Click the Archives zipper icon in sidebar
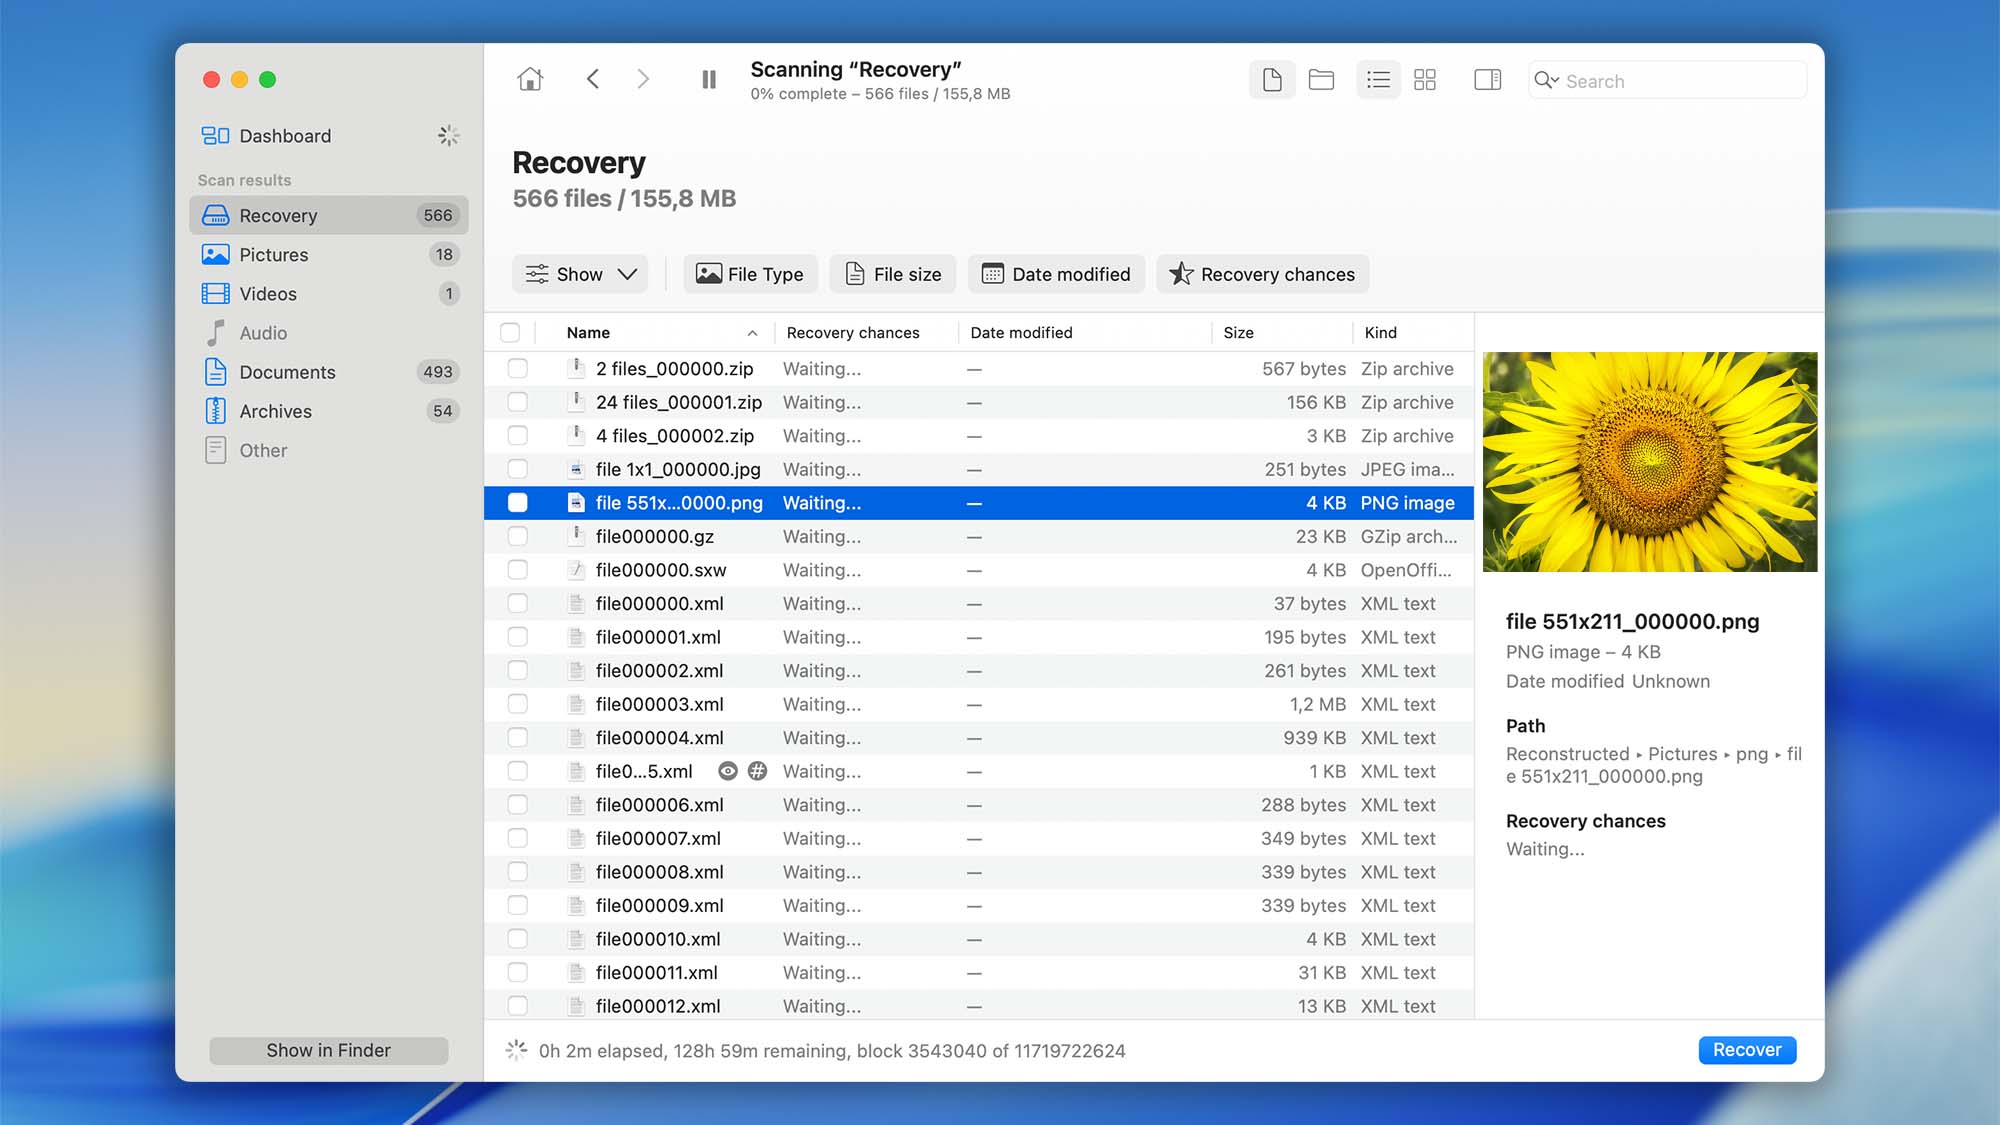 (215, 411)
